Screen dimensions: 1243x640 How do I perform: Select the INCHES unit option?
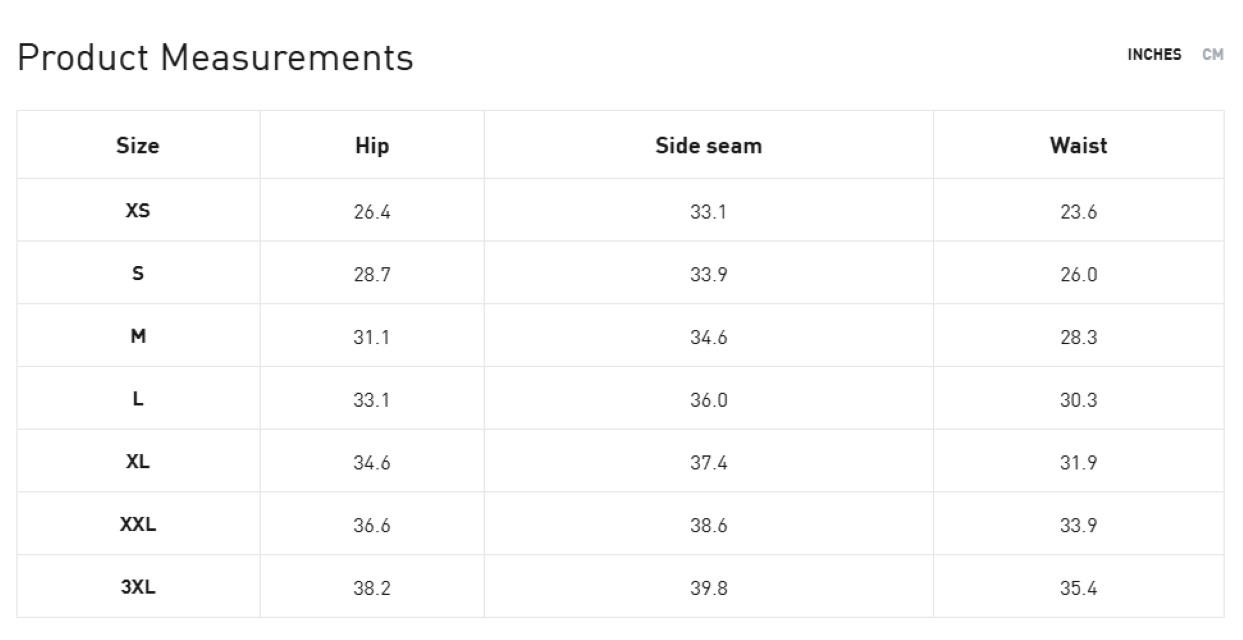tap(1154, 55)
